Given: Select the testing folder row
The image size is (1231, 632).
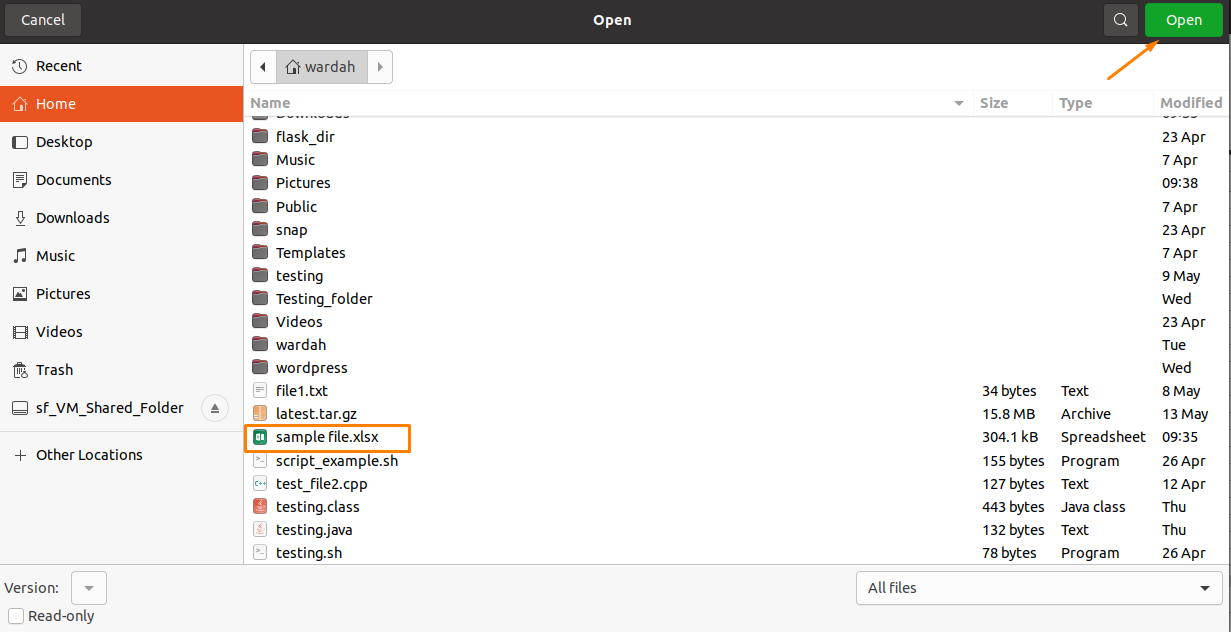Looking at the screenshot, I should click(x=734, y=276).
